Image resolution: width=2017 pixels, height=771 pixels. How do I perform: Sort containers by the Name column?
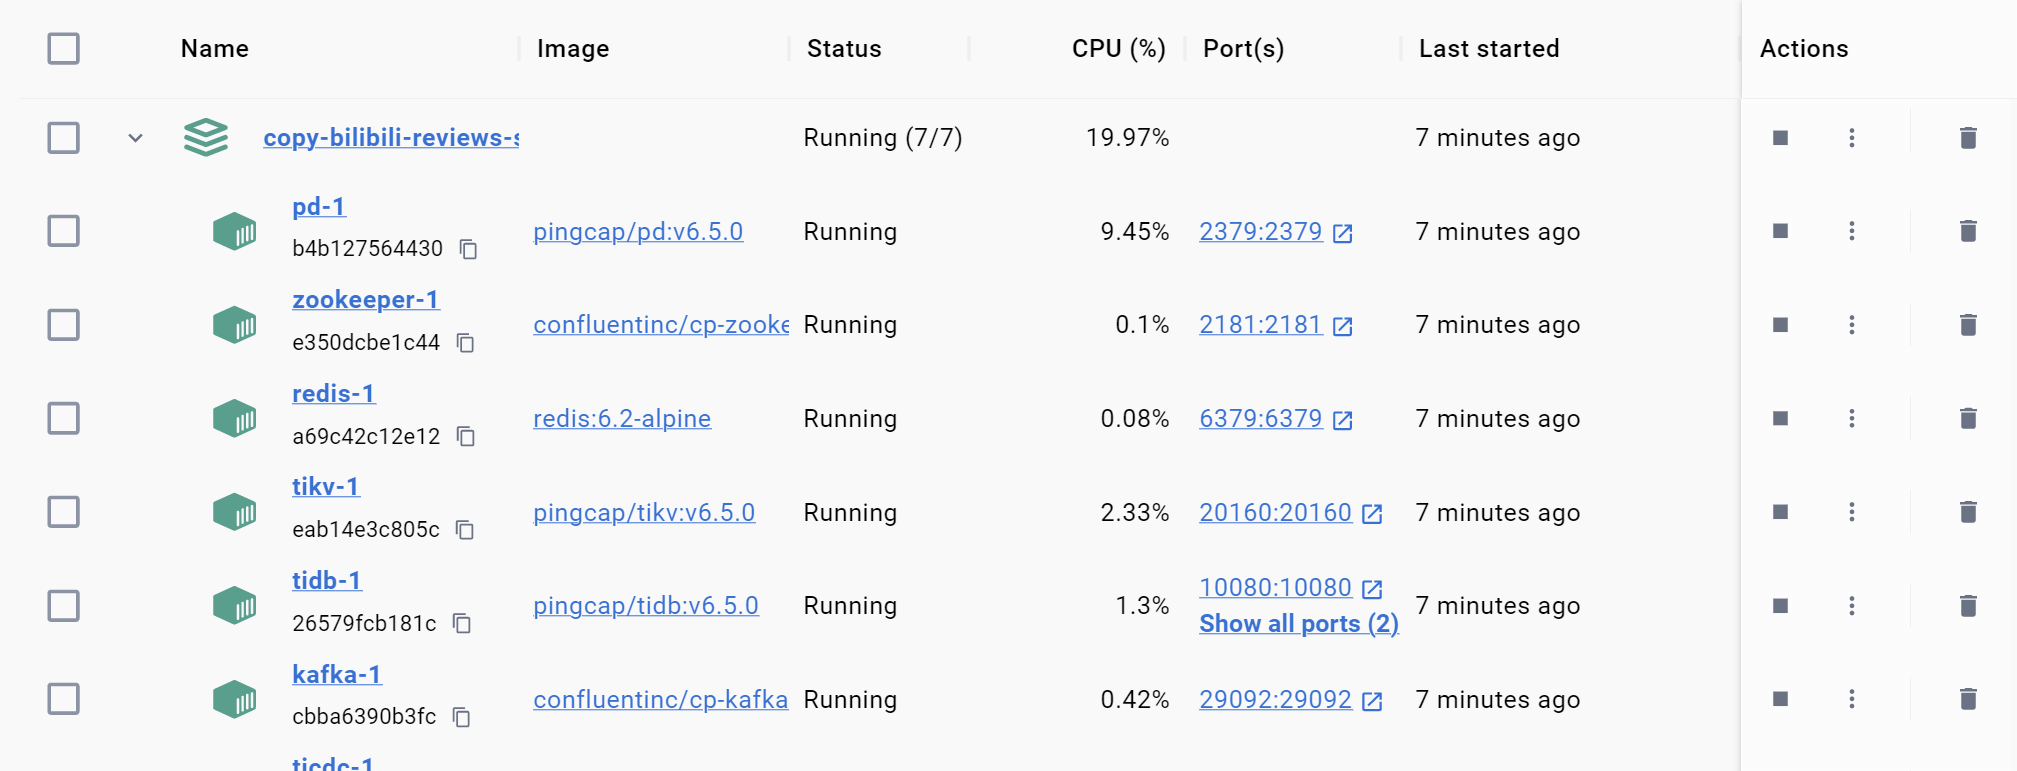(214, 48)
